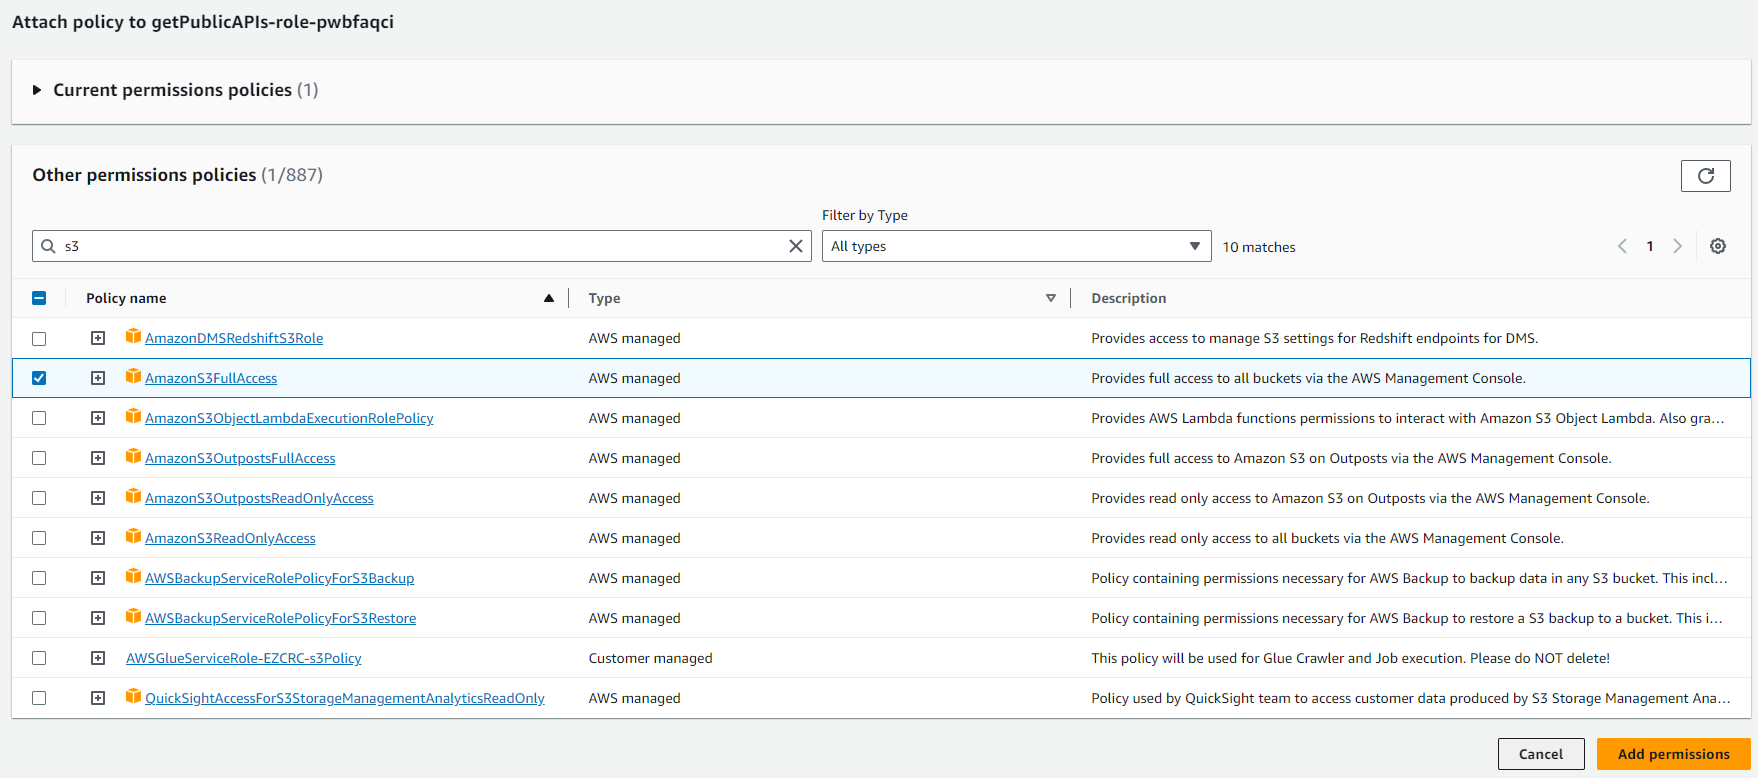1758x778 pixels.
Task: Click into the policy search field
Action: 420,246
